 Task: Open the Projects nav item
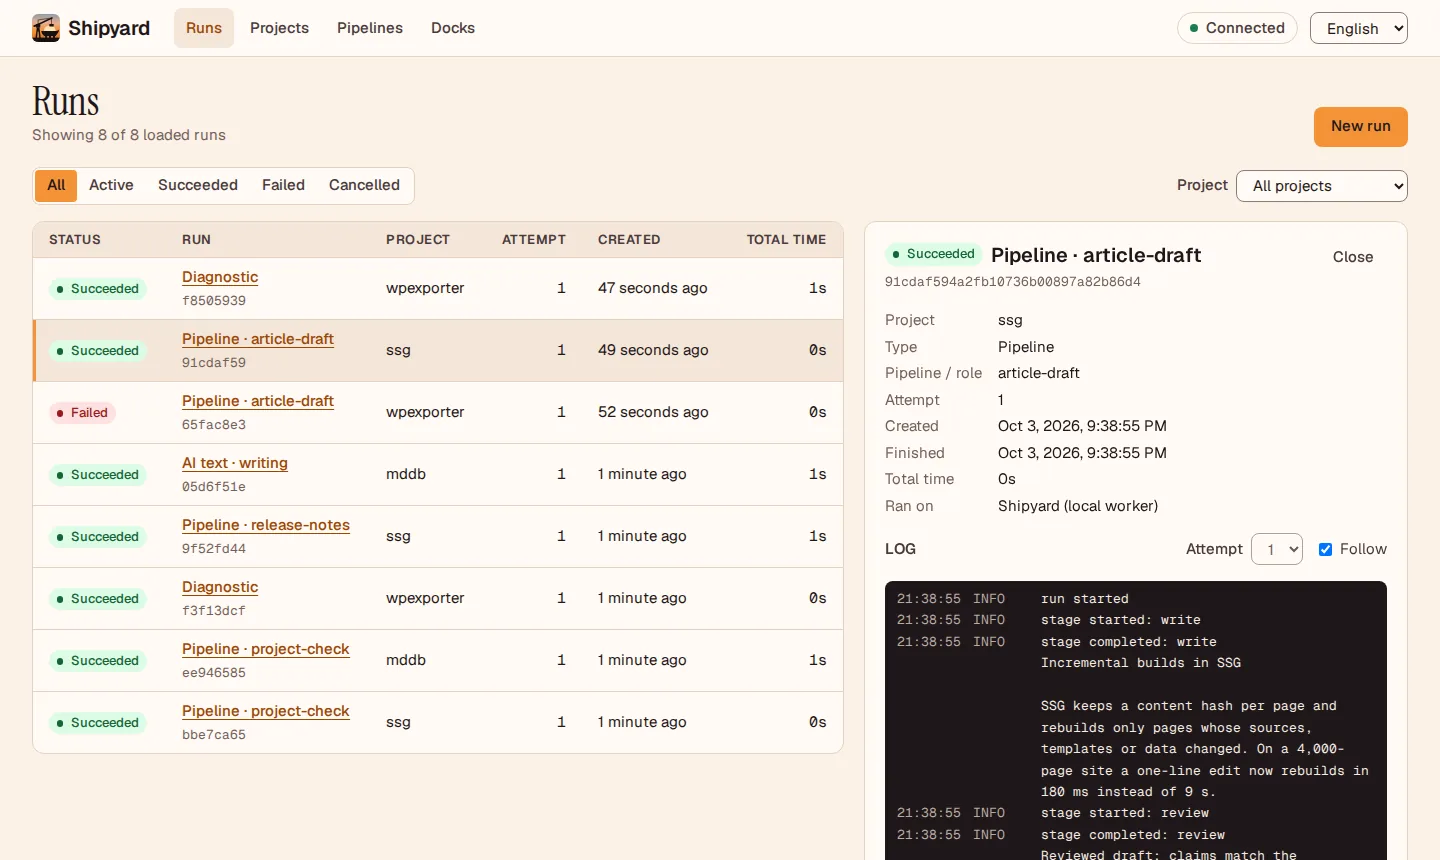click(x=279, y=28)
